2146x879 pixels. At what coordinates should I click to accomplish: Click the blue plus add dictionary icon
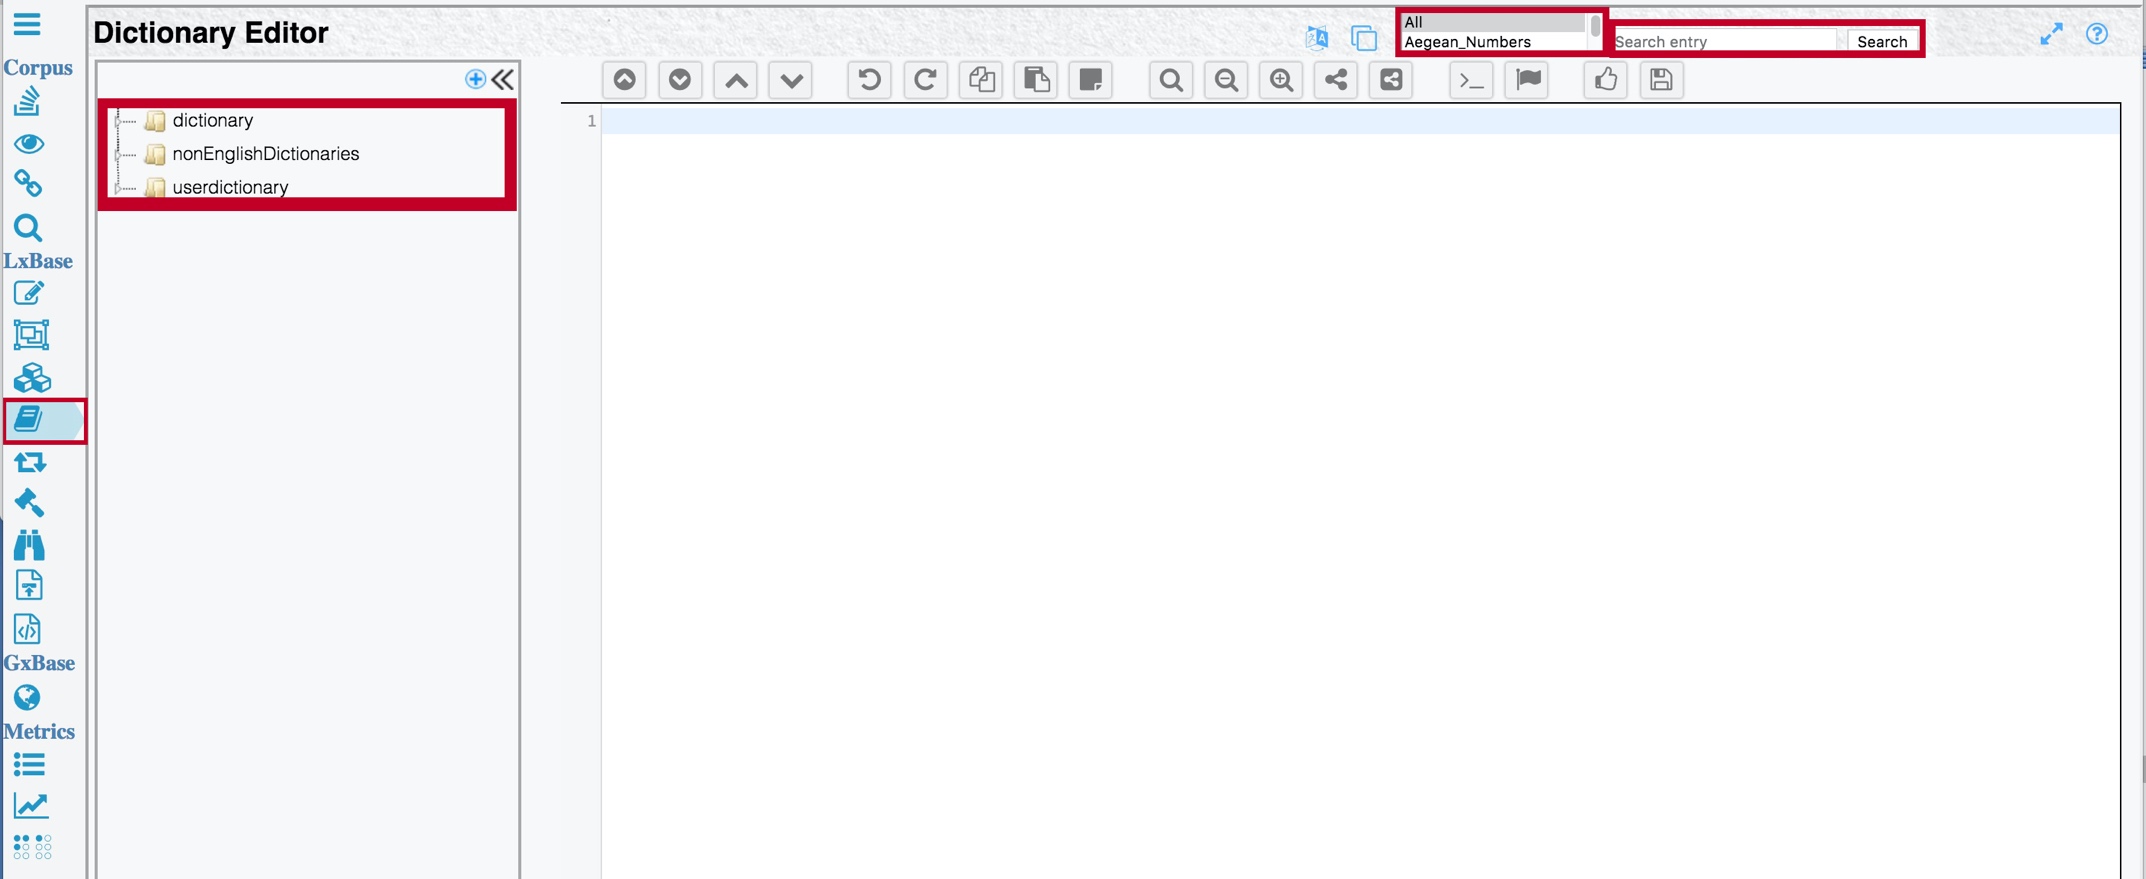pos(475,79)
